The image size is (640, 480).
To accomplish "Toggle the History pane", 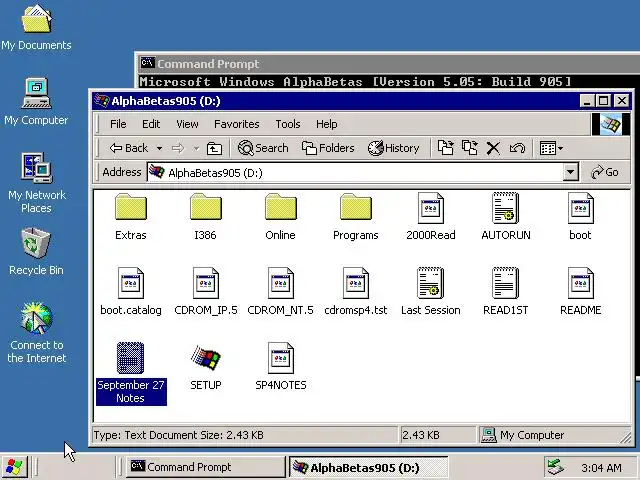I will (x=393, y=148).
